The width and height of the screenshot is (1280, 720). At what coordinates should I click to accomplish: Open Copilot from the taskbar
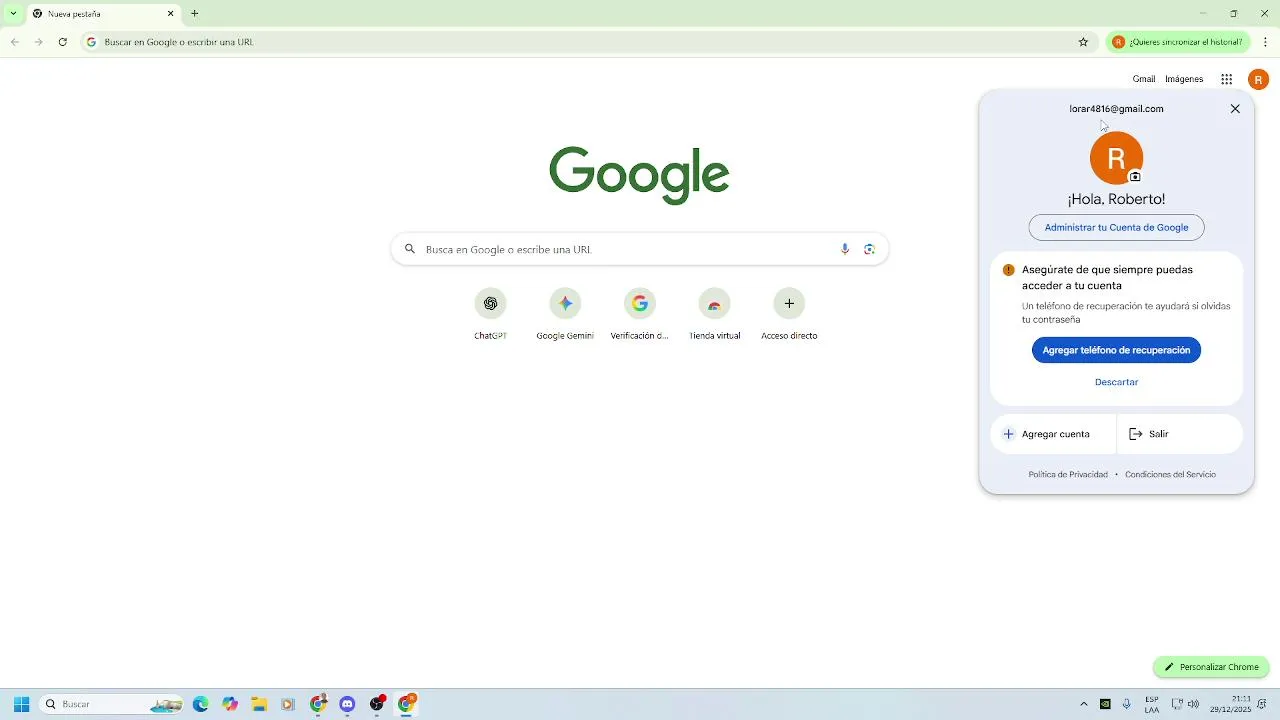230,704
